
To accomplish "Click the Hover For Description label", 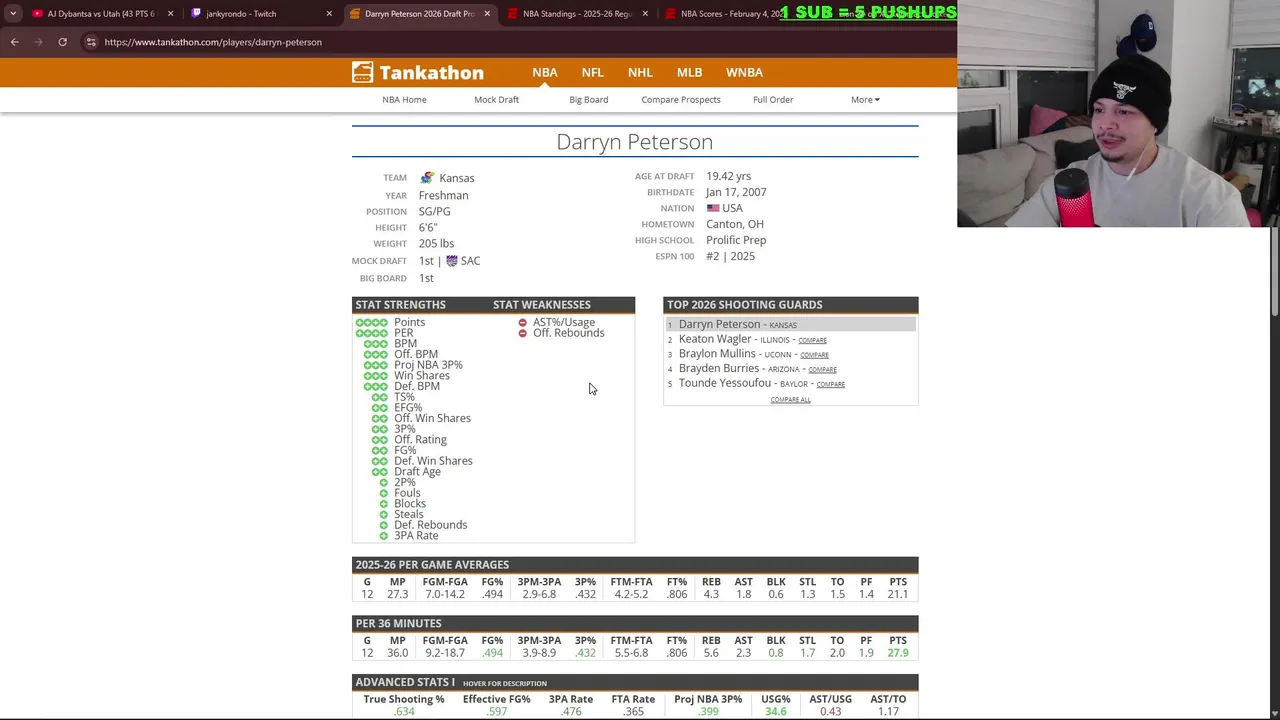I will click(x=505, y=684).
